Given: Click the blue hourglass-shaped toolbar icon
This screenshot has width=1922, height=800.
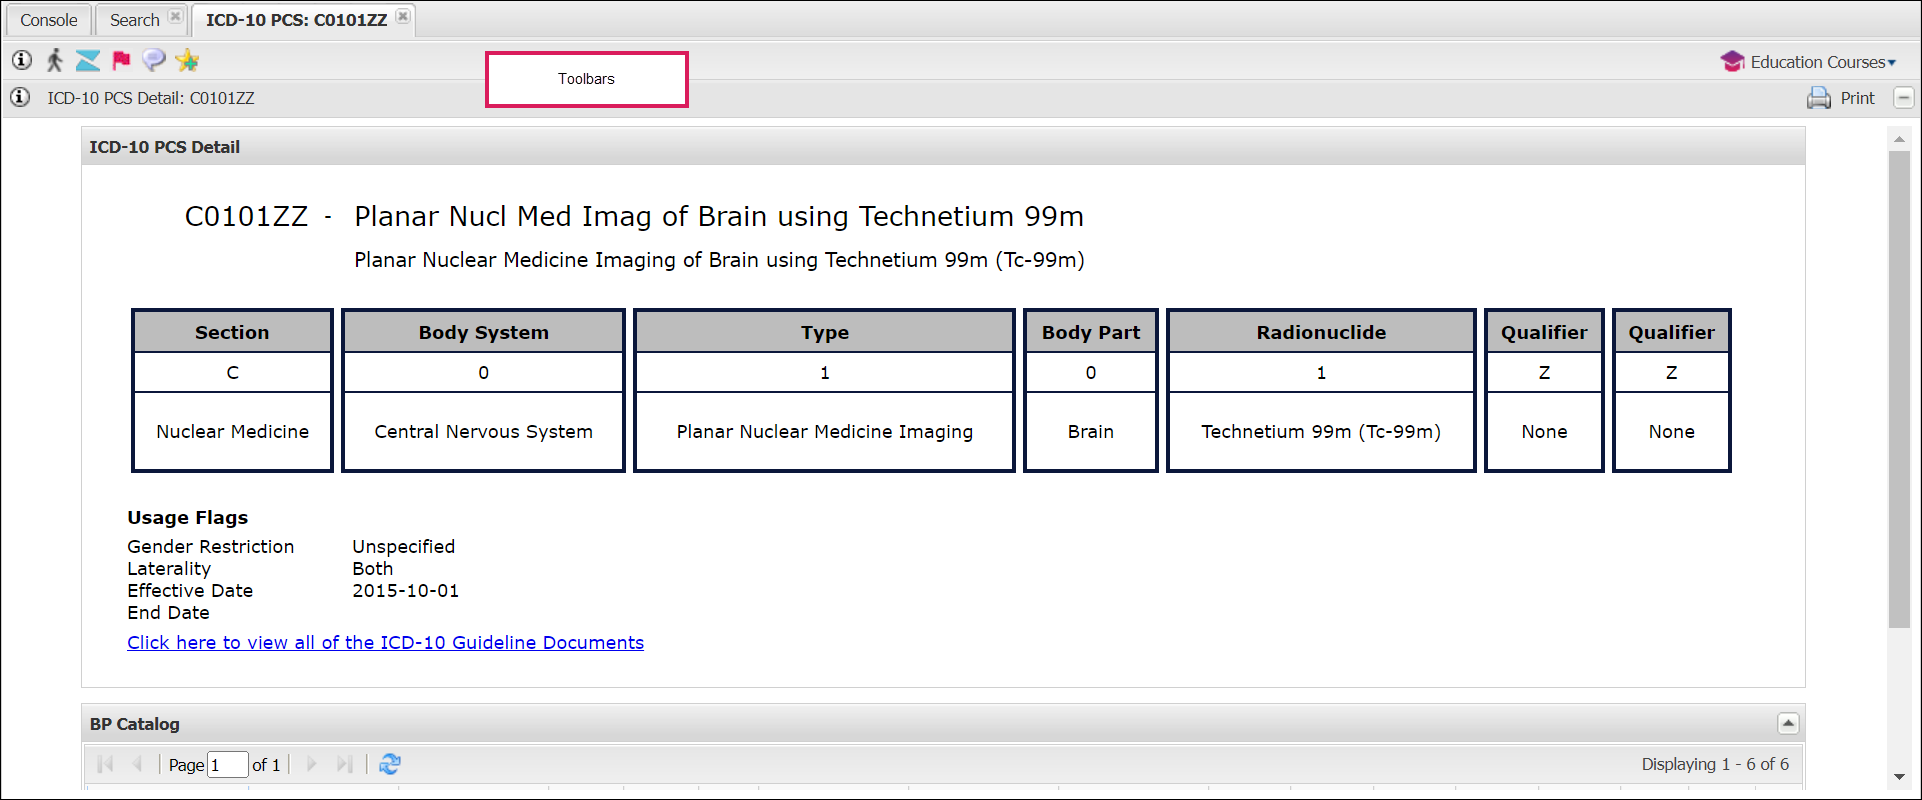Looking at the screenshot, I should pos(88,61).
